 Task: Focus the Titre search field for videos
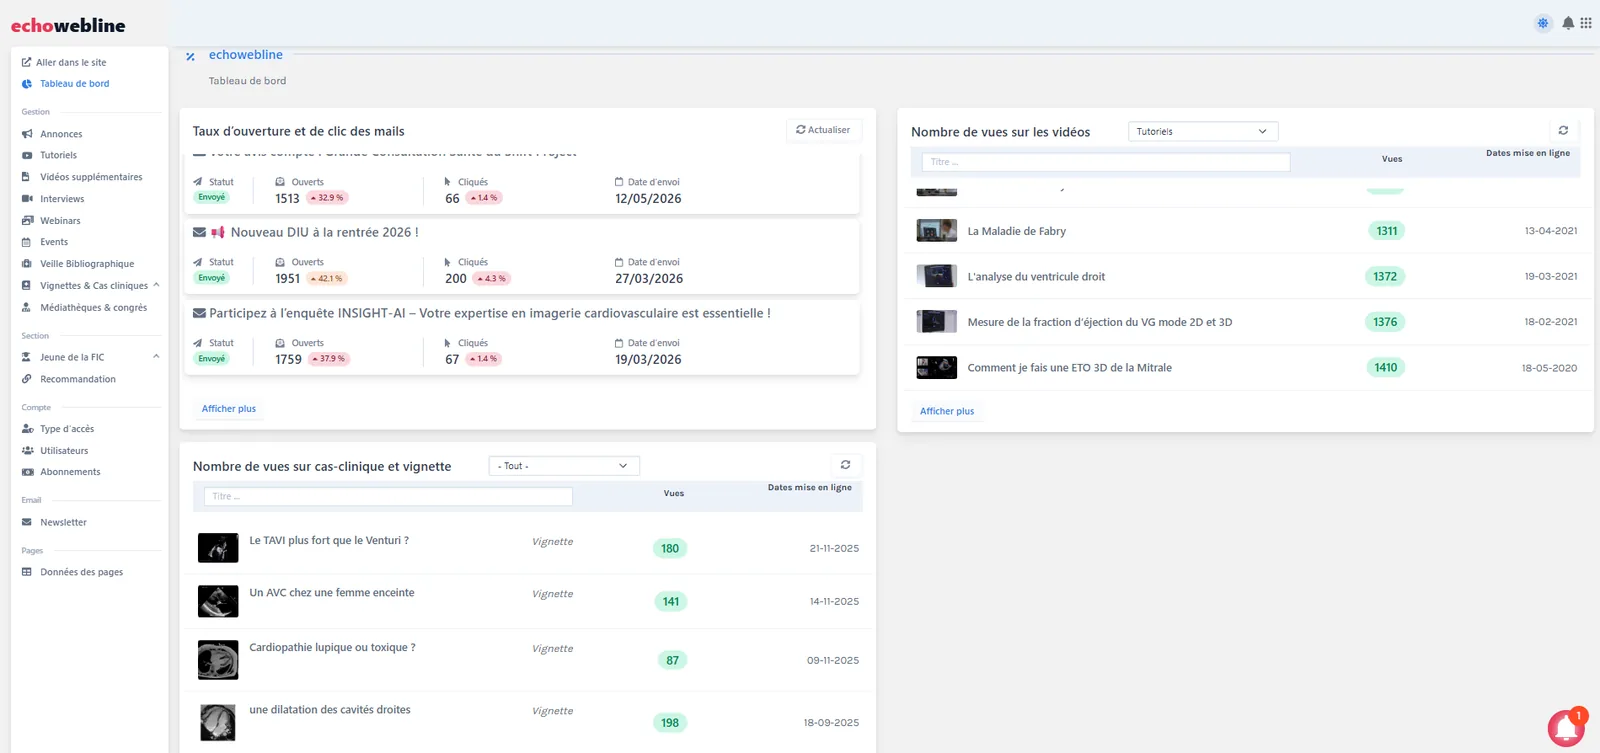(x=1106, y=162)
